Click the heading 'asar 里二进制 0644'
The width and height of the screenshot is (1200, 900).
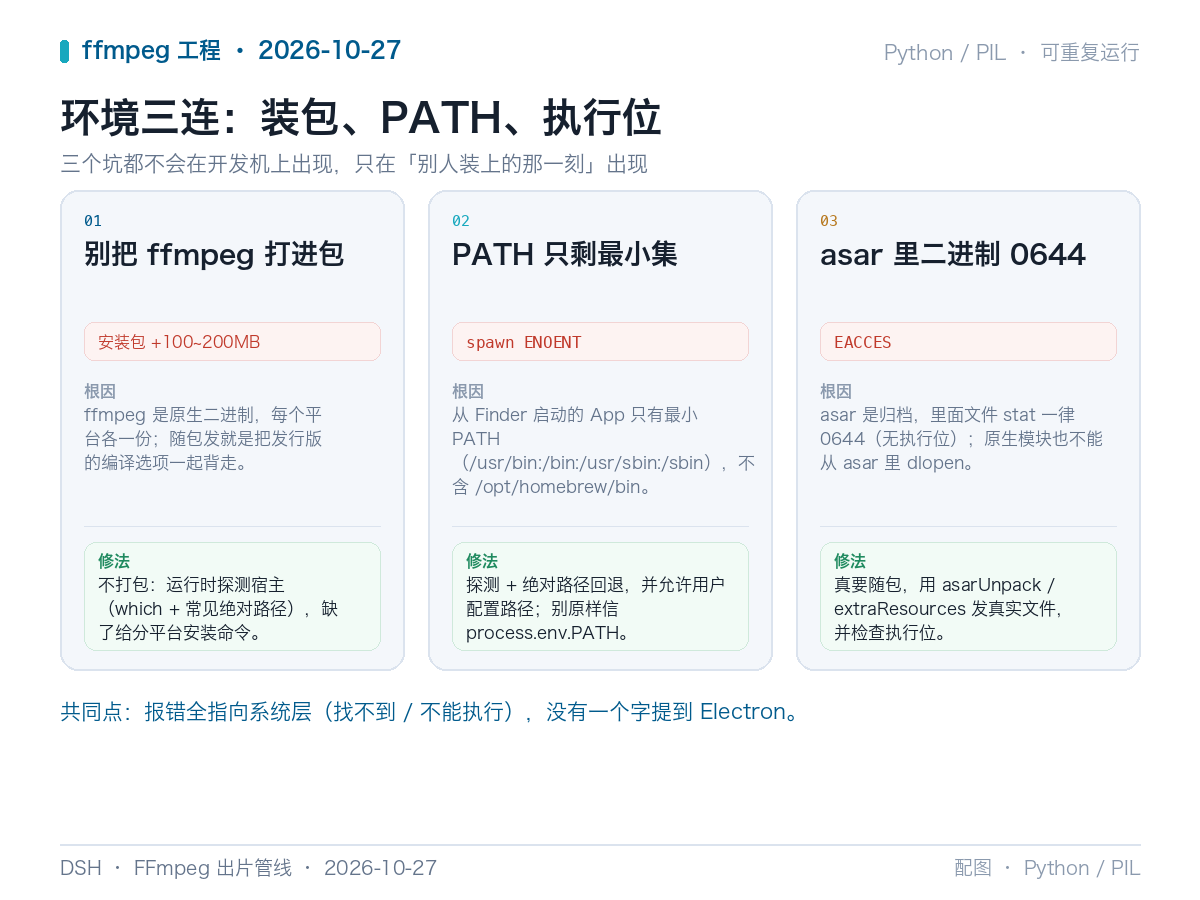pyautogui.click(x=953, y=254)
